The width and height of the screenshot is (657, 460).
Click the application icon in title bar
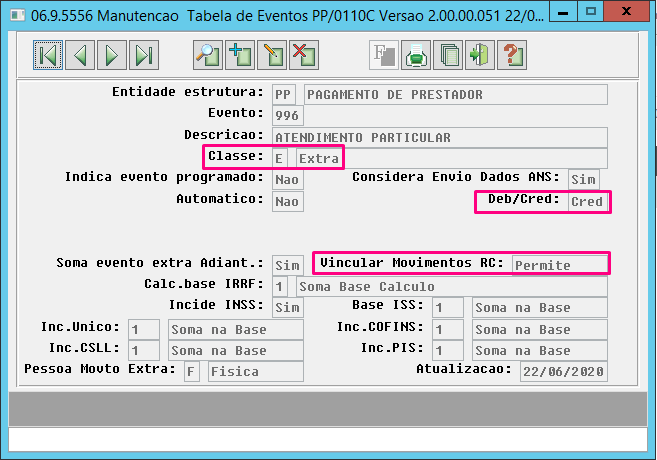17,16
